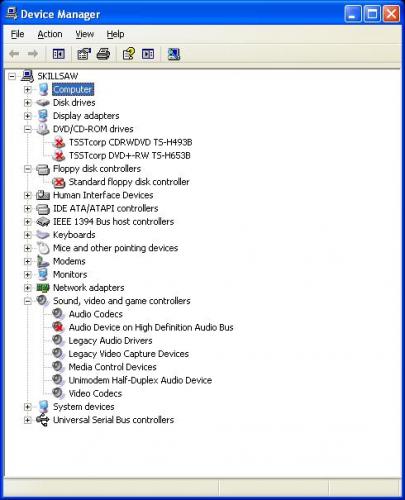The image size is (405, 500).
Task: Click the Back arrow toolbar button
Action: pos(14,54)
